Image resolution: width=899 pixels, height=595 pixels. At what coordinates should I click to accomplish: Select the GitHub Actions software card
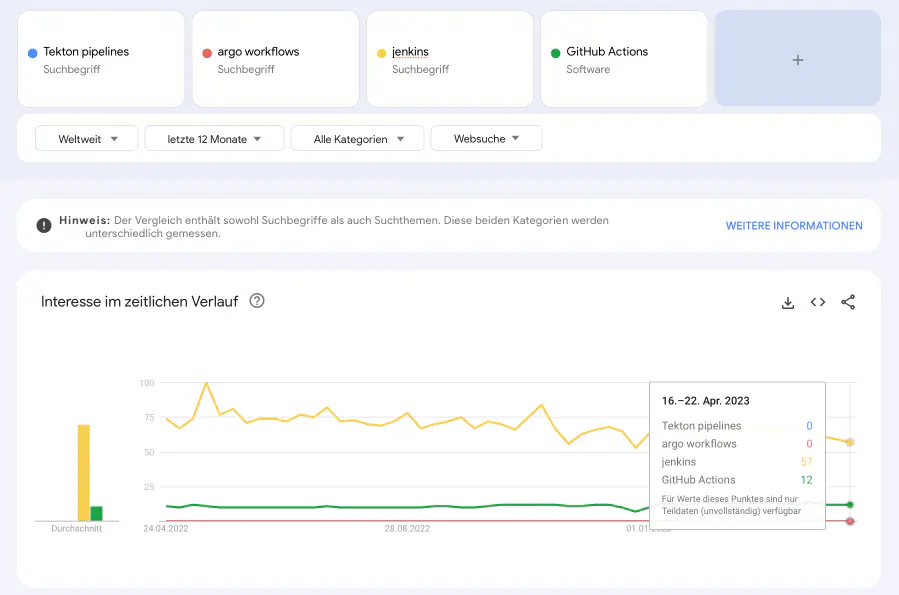[x=624, y=59]
